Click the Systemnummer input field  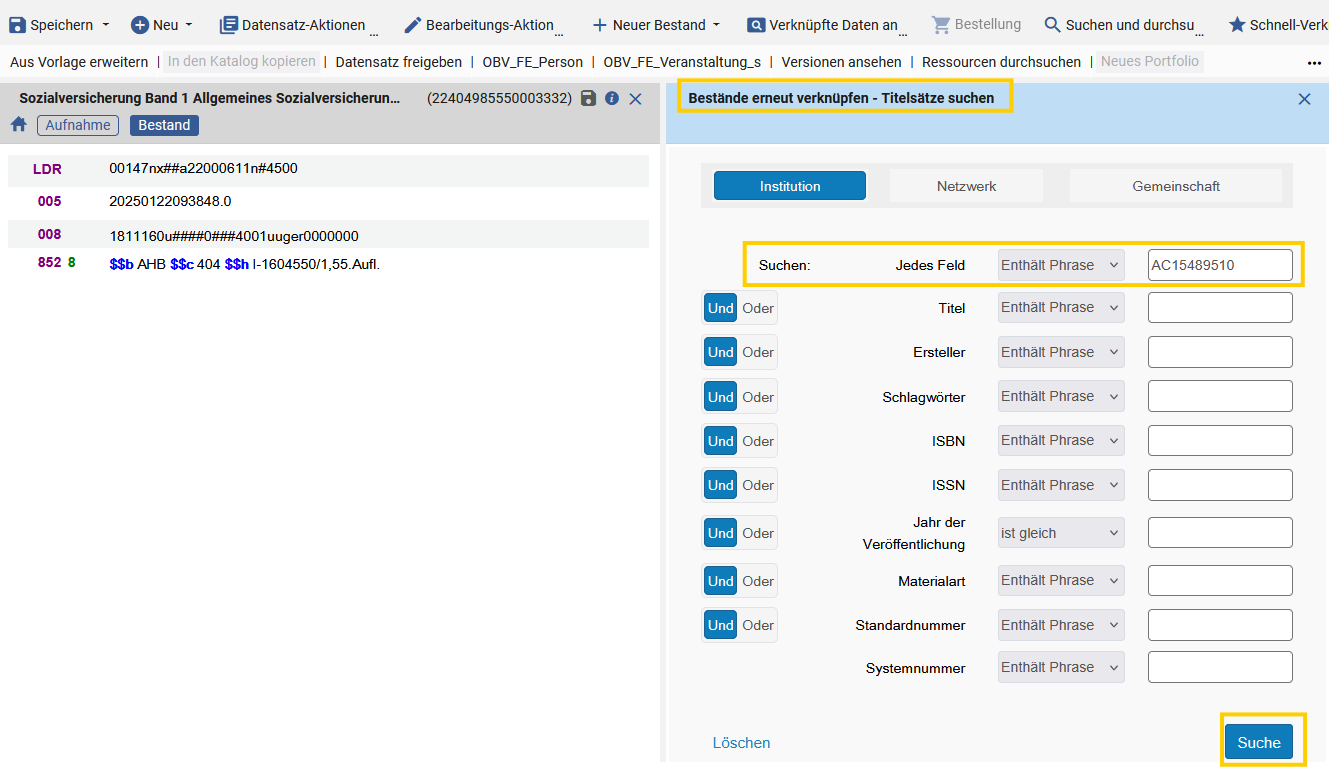click(x=1220, y=667)
